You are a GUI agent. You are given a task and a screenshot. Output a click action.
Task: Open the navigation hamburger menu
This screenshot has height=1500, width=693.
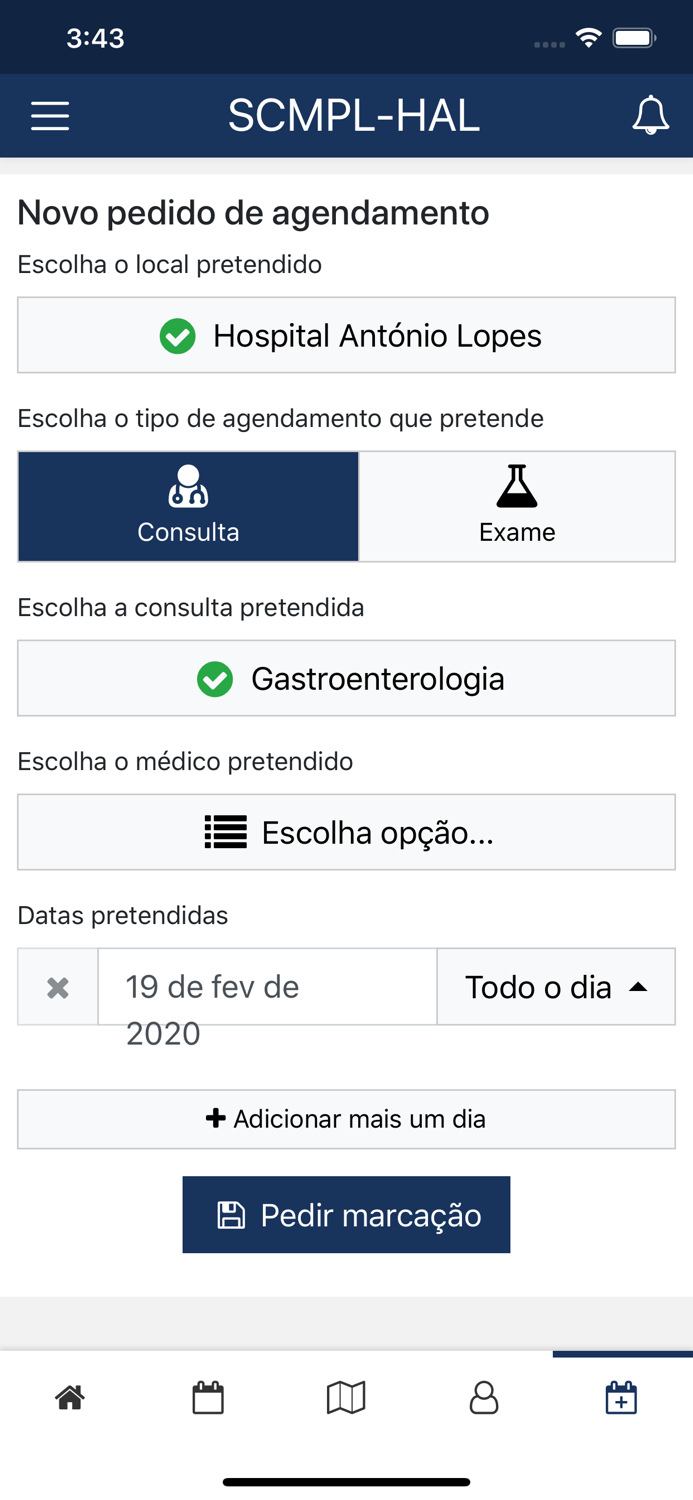49,115
